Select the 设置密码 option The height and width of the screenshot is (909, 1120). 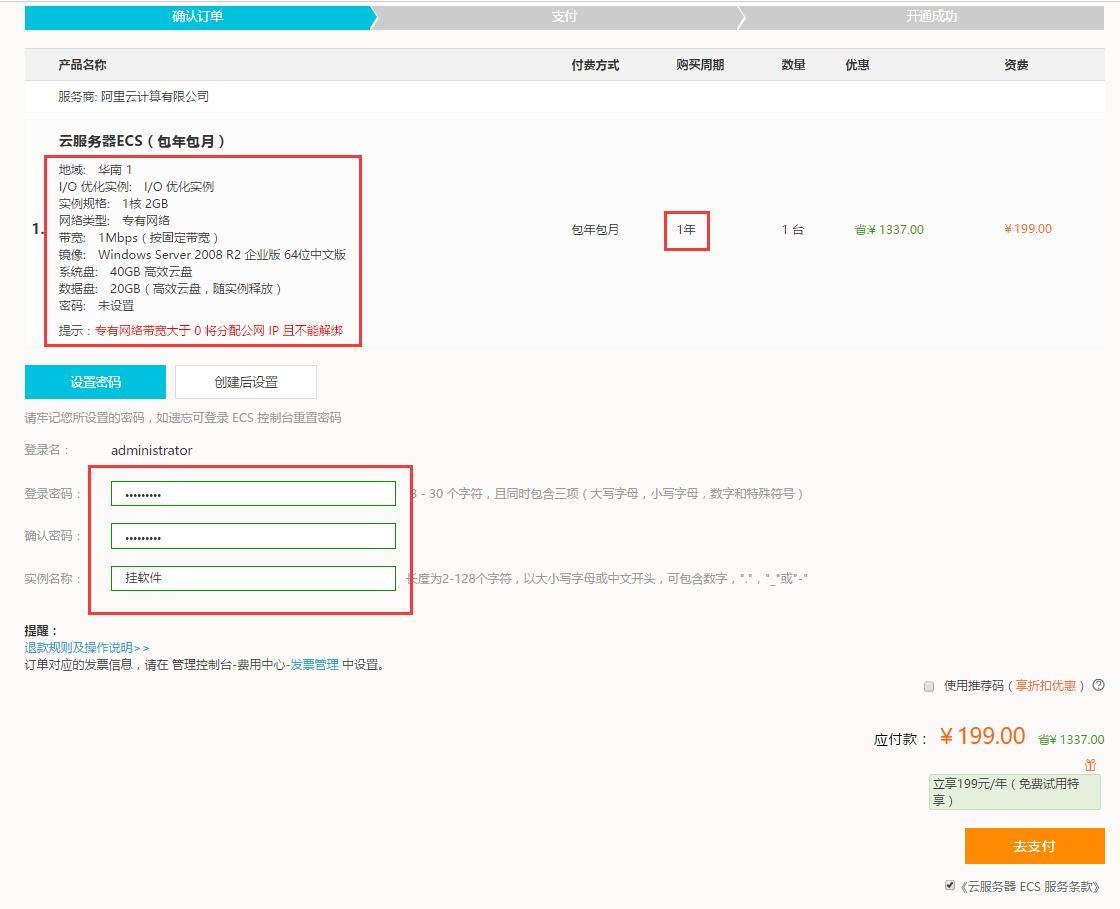point(95,382)
